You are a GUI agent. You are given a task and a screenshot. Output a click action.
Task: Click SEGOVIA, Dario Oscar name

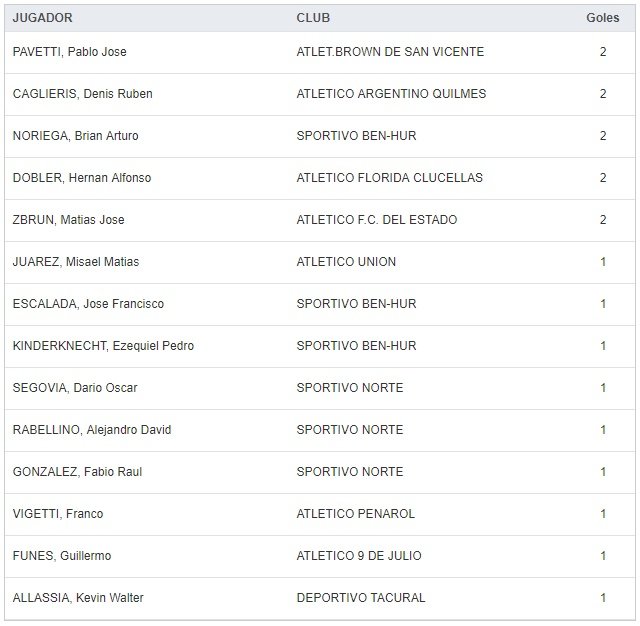75,388
